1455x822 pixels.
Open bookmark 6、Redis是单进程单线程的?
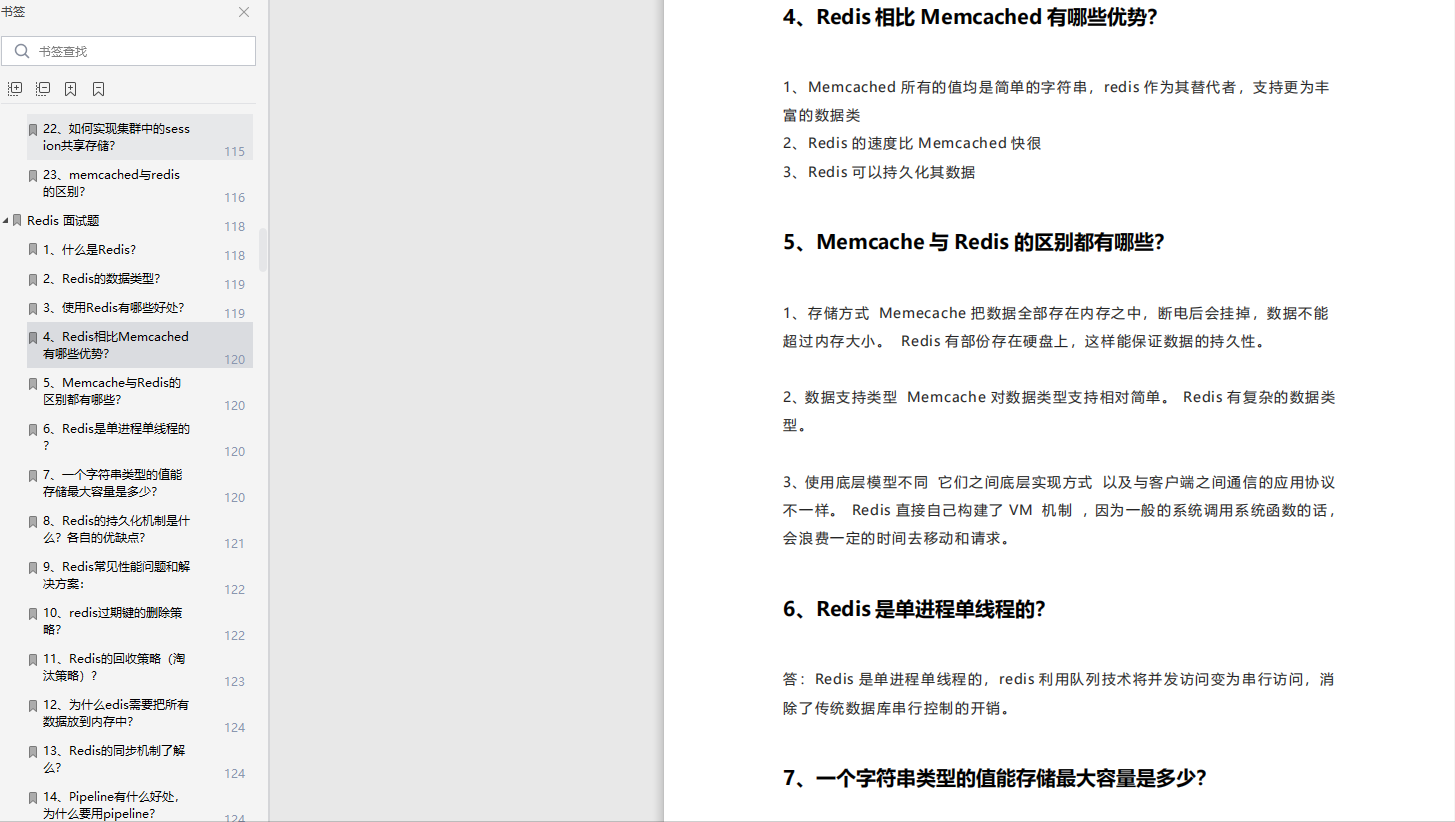tap(116, 437)
